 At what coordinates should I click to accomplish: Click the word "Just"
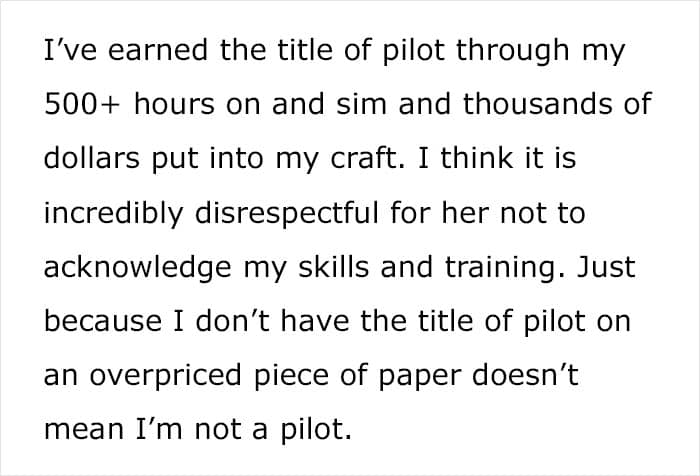[x=606, y=267]
